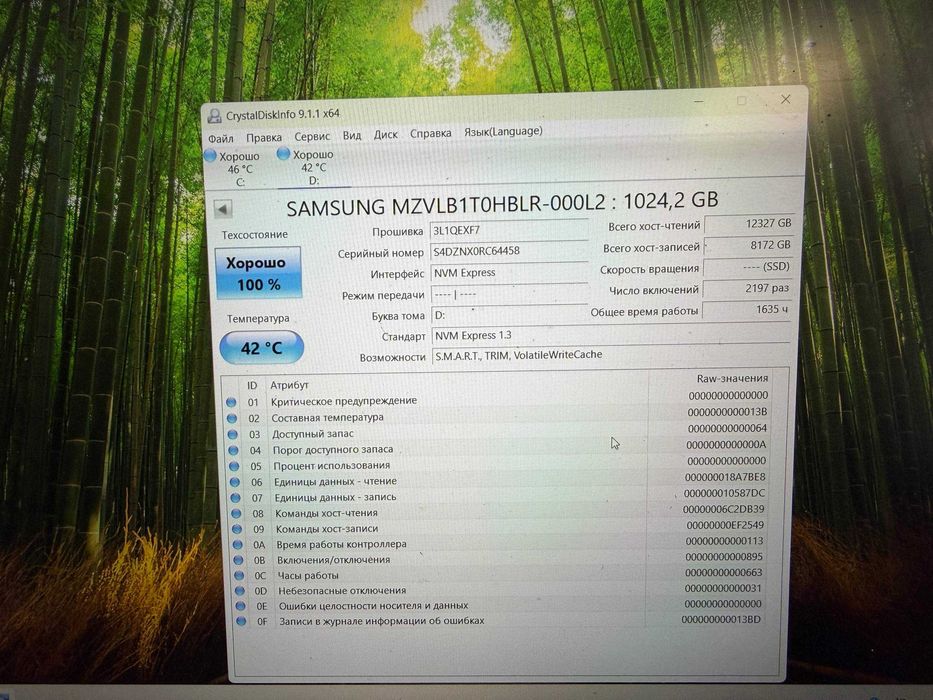
Task: Select row Критическое предупреждение
Action: 497,399
